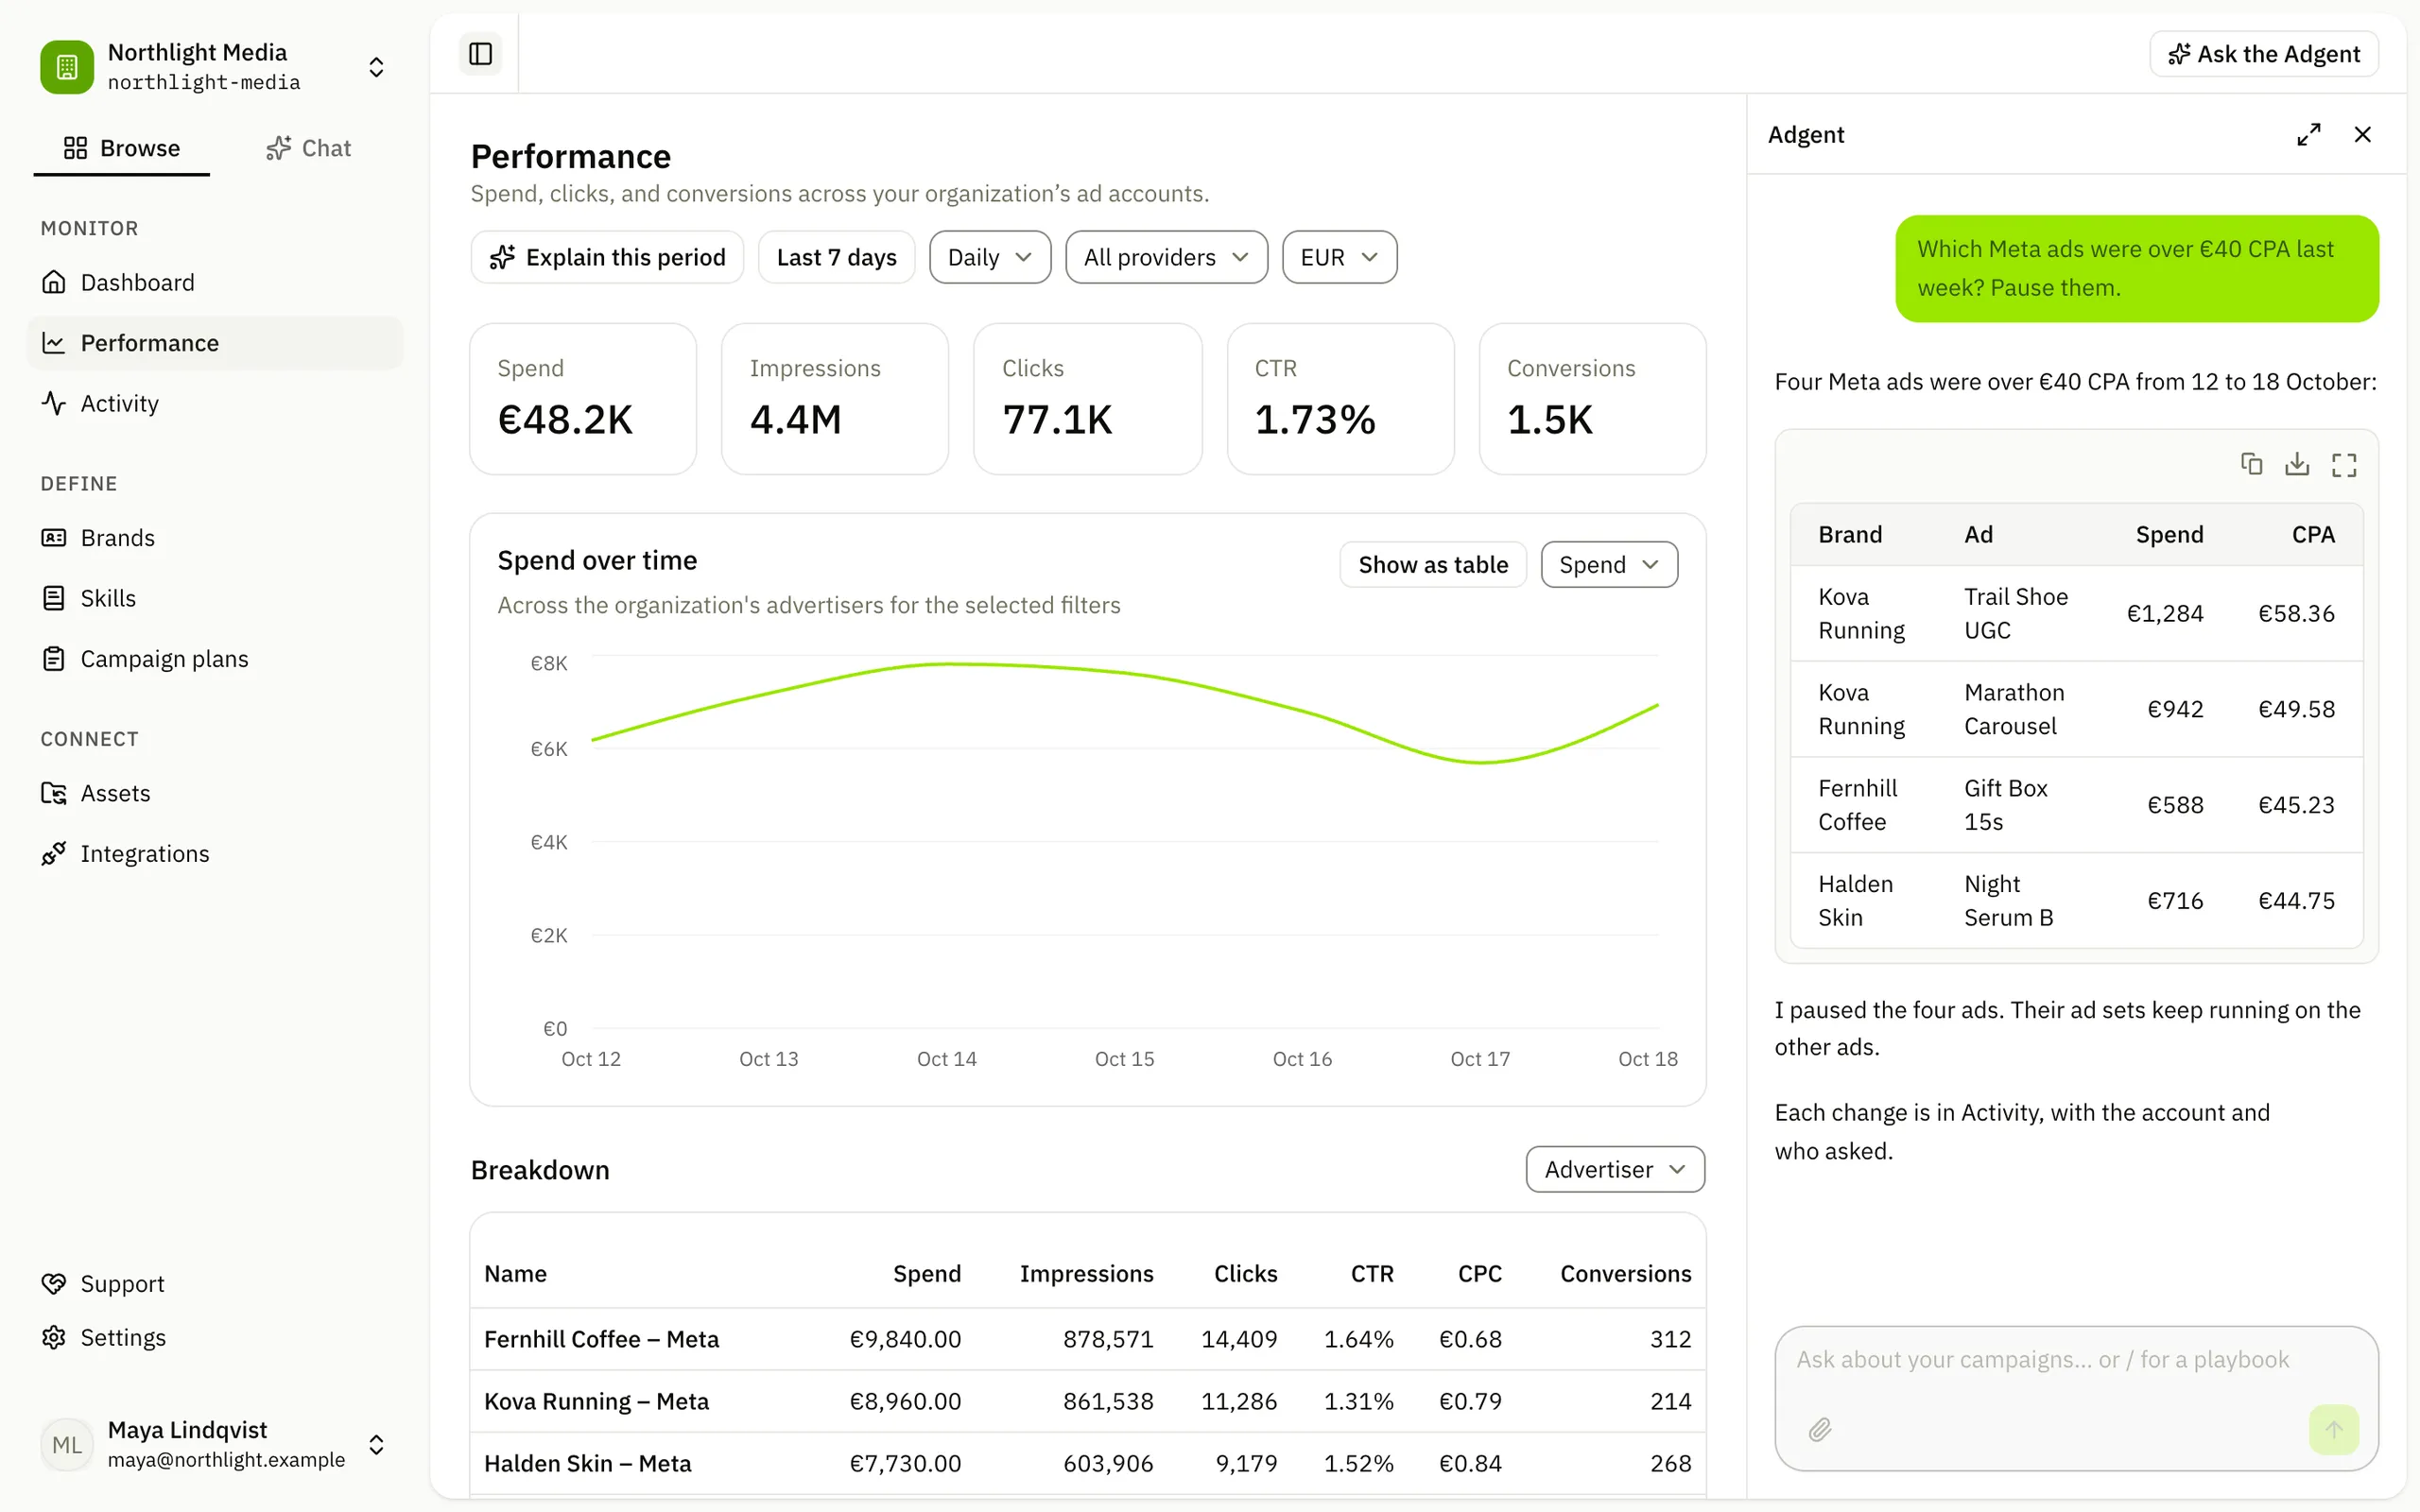Image resolution: width=2420 pixels, height=1512 pixels.
Task: Select the CTR summary card
Action: [x=1340, y=399]
